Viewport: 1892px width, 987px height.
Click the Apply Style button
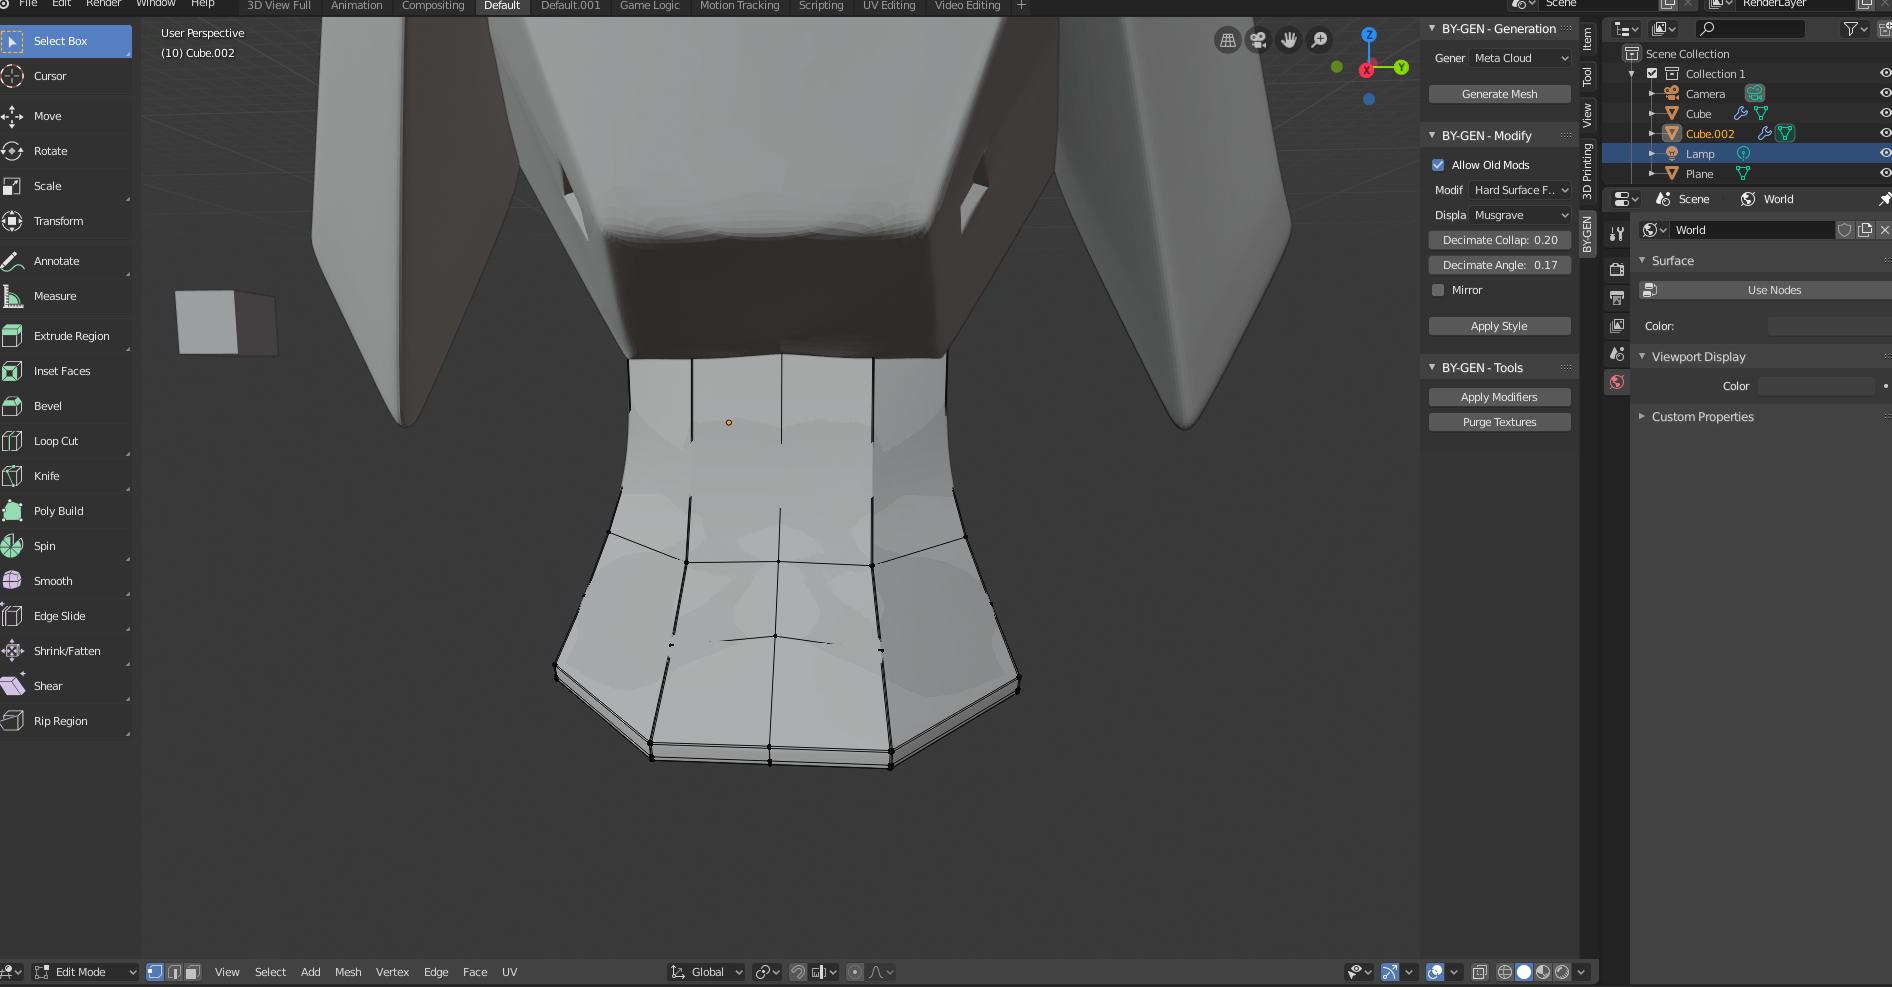click(1499, 326)
